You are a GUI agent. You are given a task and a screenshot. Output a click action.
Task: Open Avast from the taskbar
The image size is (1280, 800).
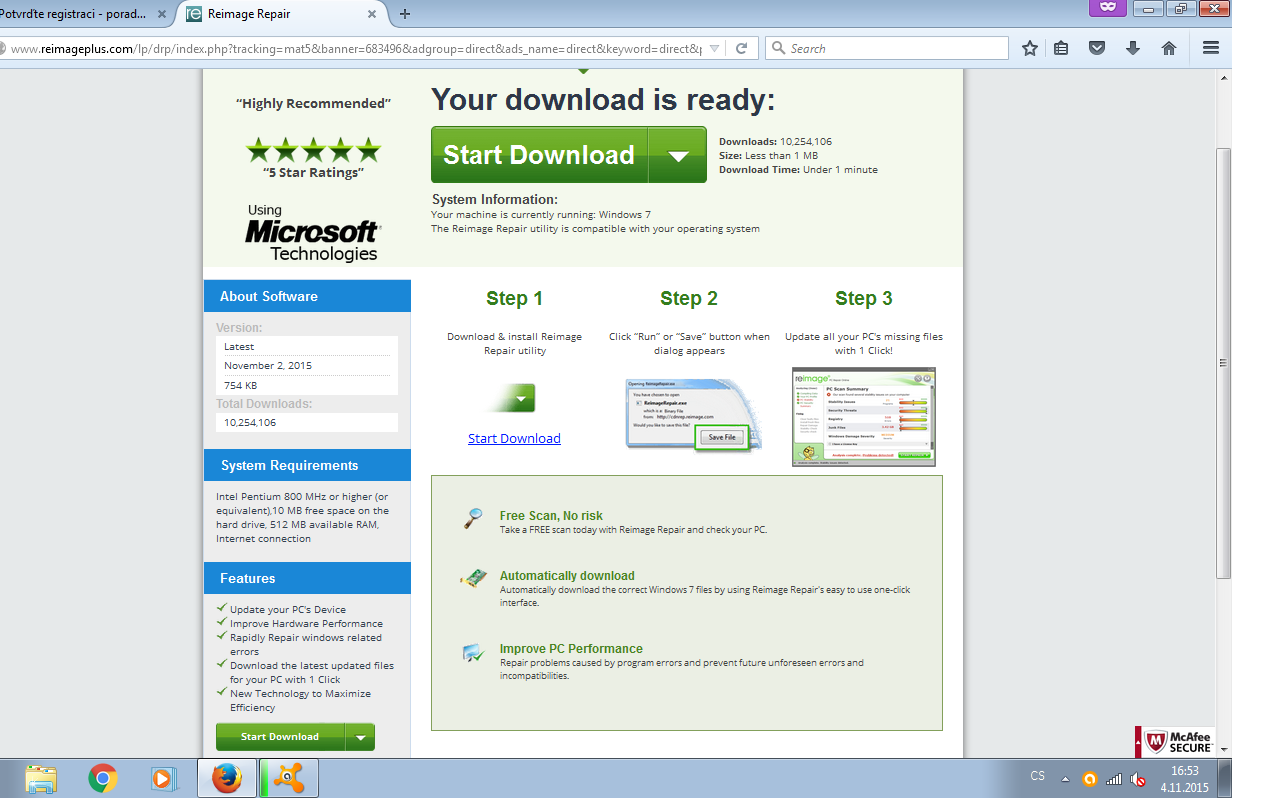[x=290, y=778]
